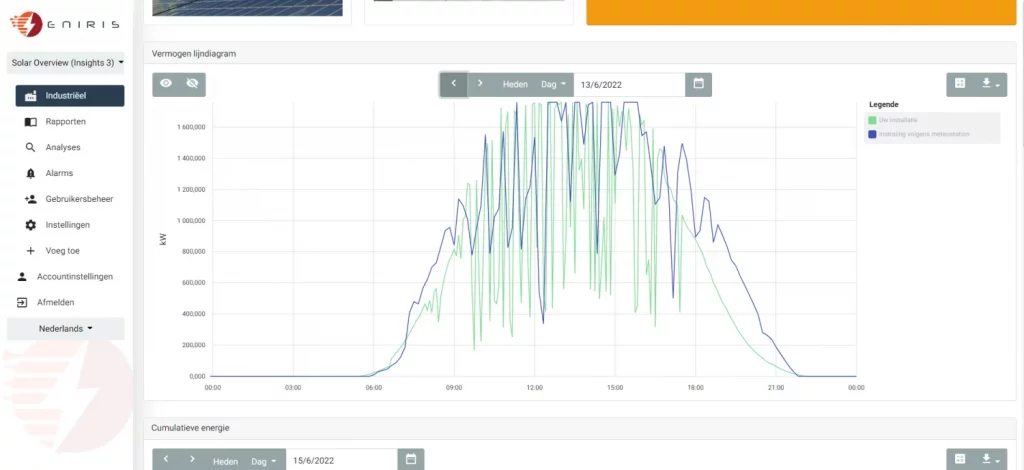This screenshot has width=1024, height=470.
Task: Click the factory icon beside Industrieel
Action: [31, 96]
